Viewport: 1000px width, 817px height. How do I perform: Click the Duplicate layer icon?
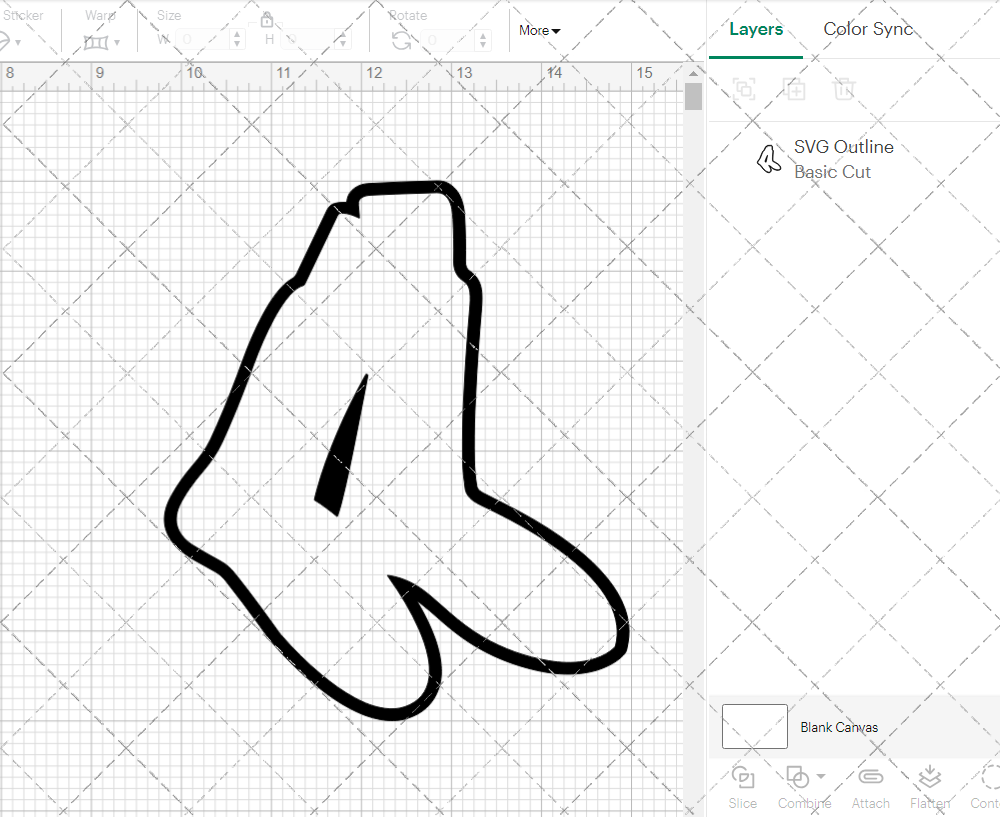794,89
